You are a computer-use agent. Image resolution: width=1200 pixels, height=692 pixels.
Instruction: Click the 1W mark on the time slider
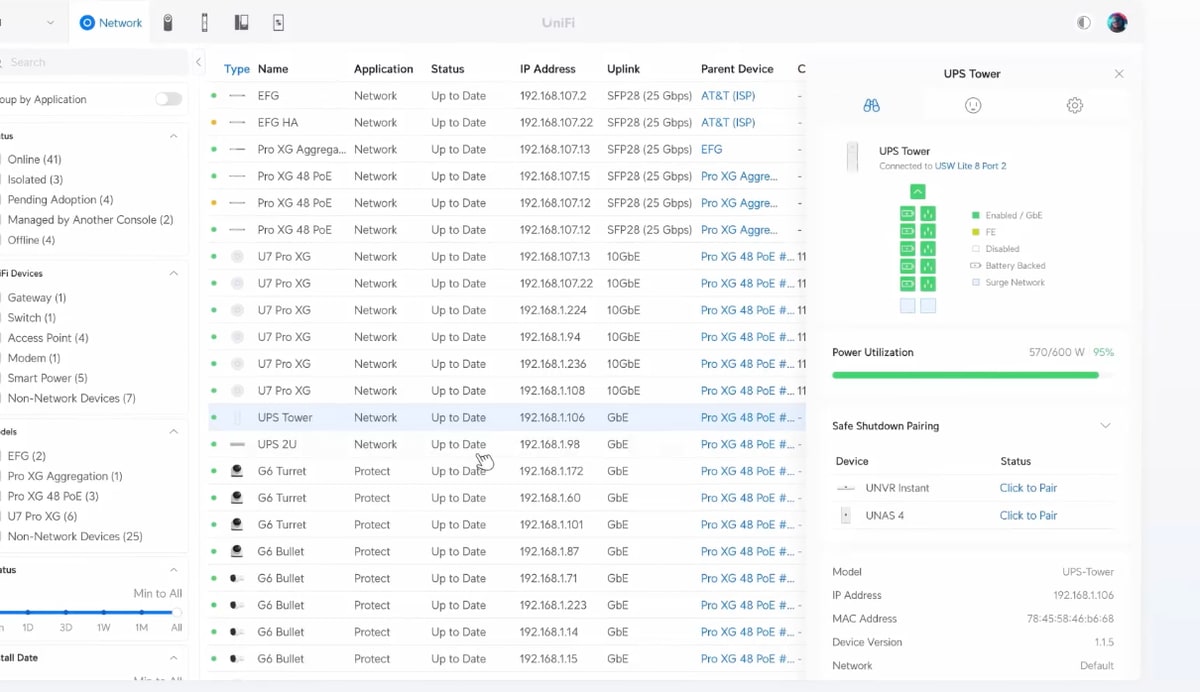click(104, 612)
